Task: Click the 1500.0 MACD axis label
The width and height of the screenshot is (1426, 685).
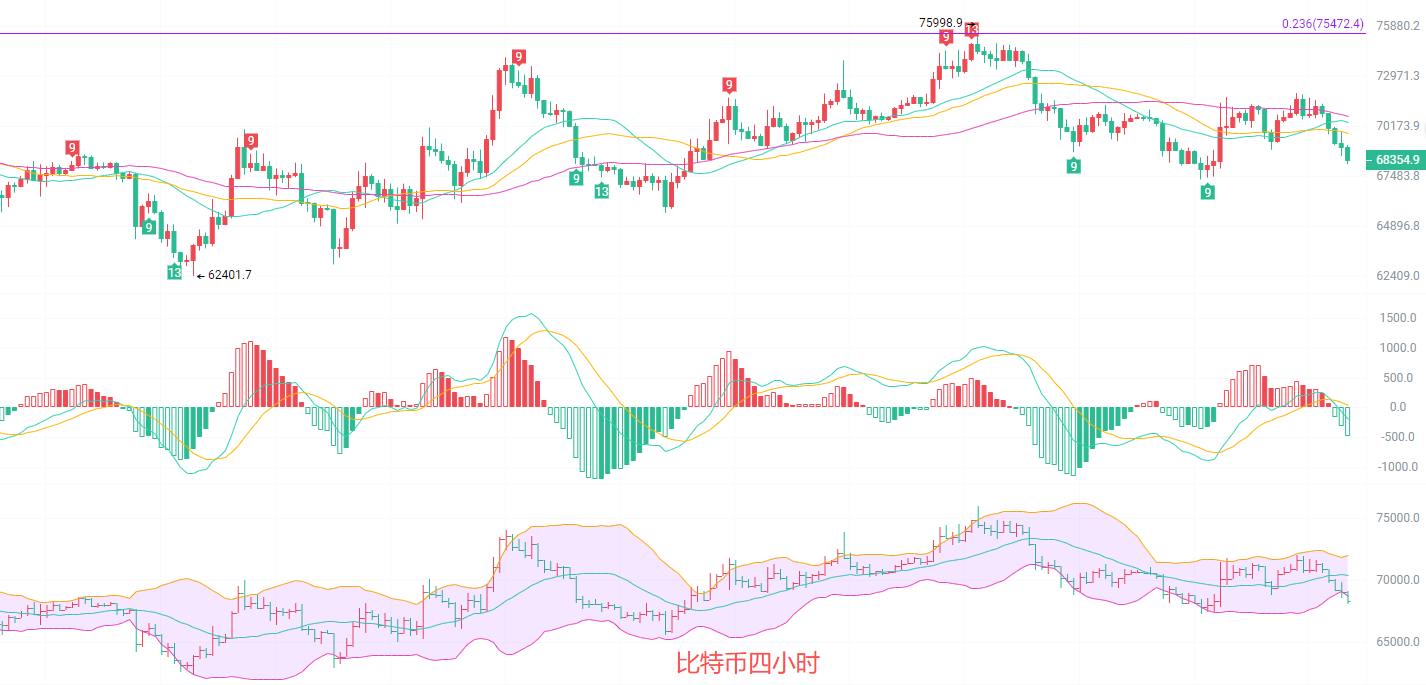Action: pyautogui.click(x=1397, y=318)
